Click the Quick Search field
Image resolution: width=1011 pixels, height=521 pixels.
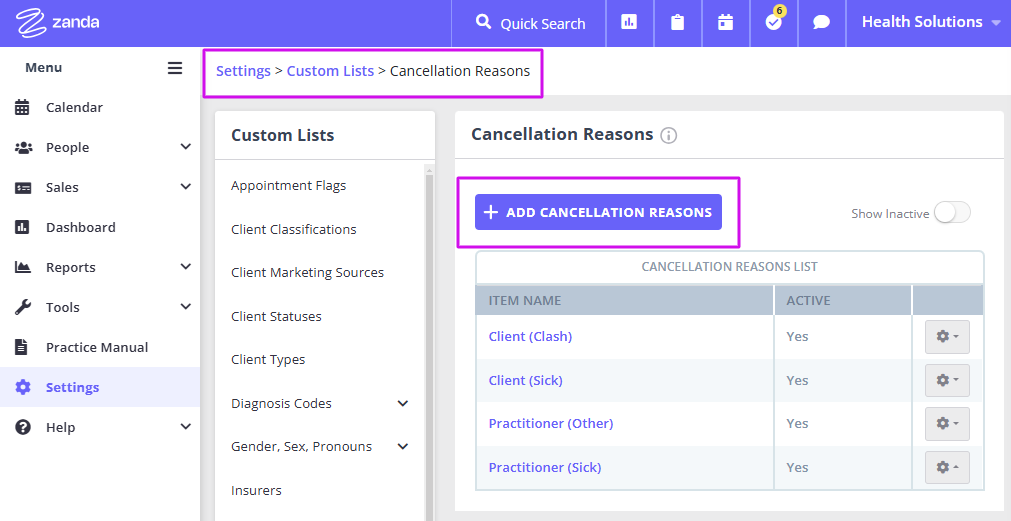point(530,23)
